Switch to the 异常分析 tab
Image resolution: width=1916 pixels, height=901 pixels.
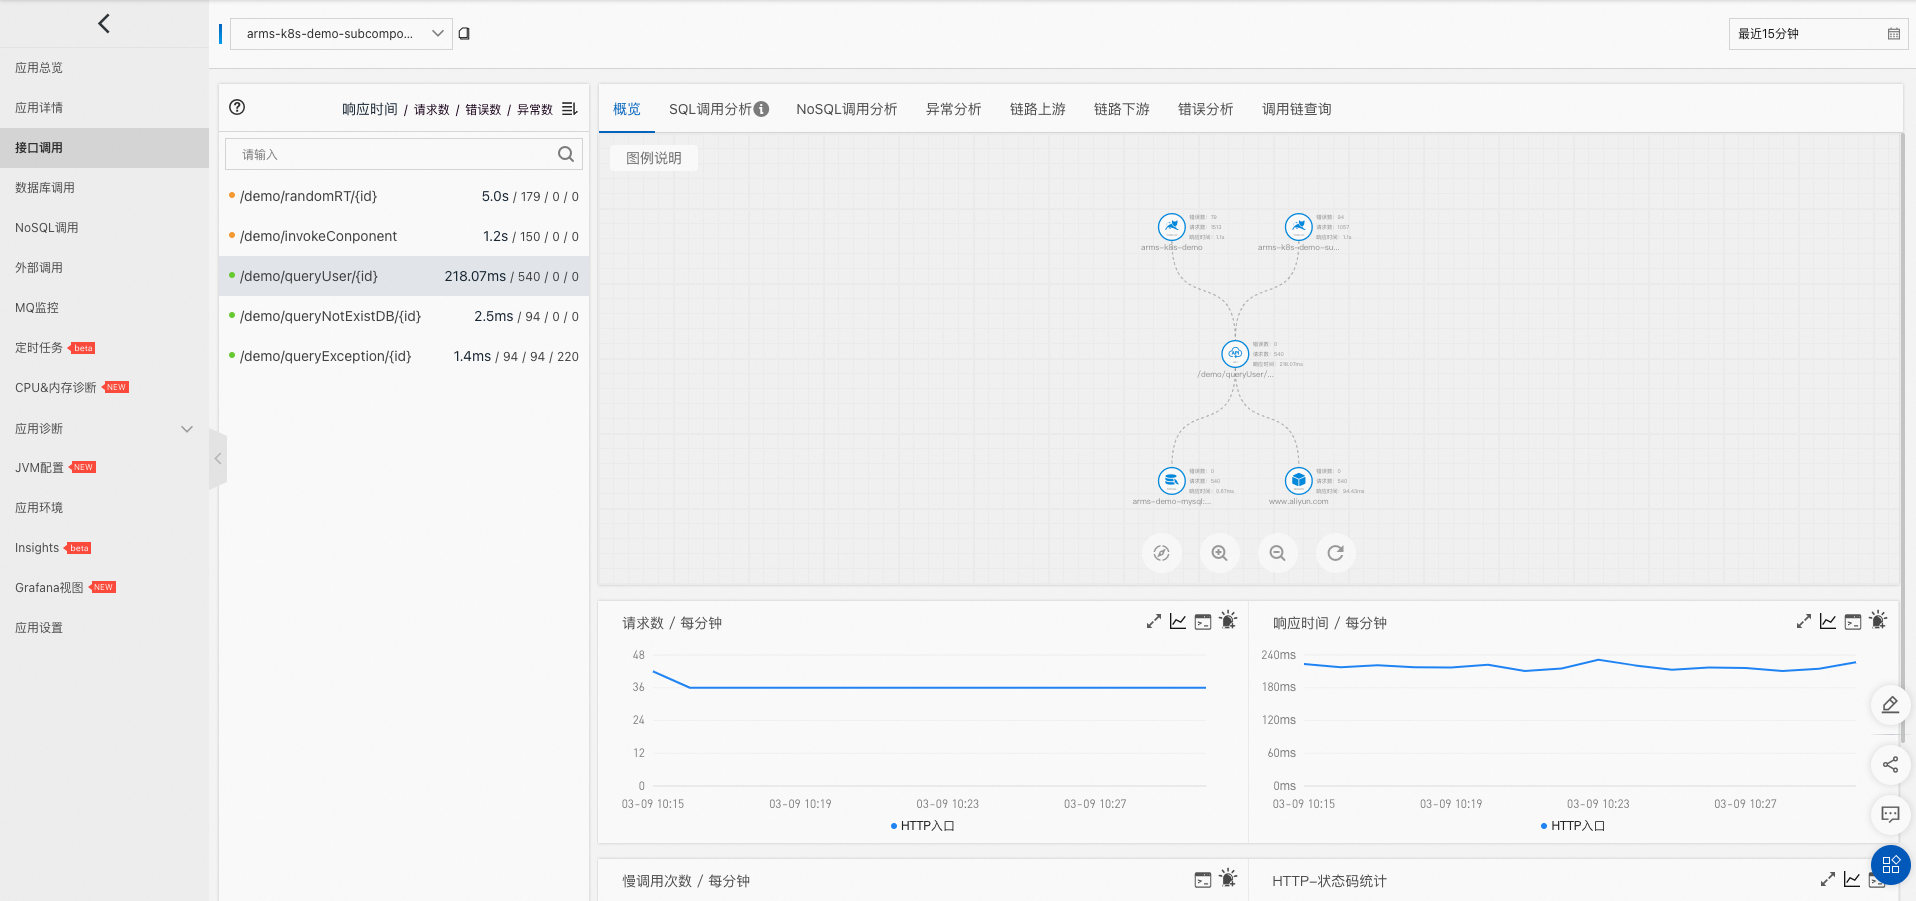click(x=954, y=109)
